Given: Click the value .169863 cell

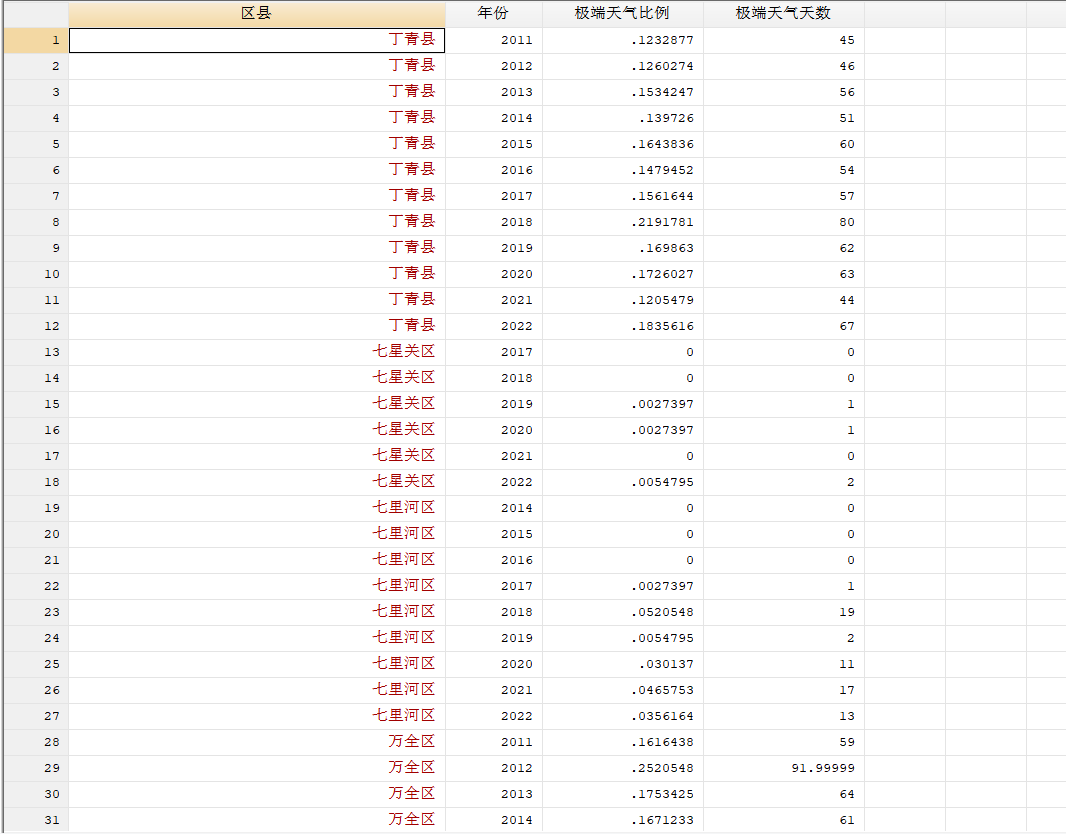Looking at the screenshot, I should tap(623, 248).
